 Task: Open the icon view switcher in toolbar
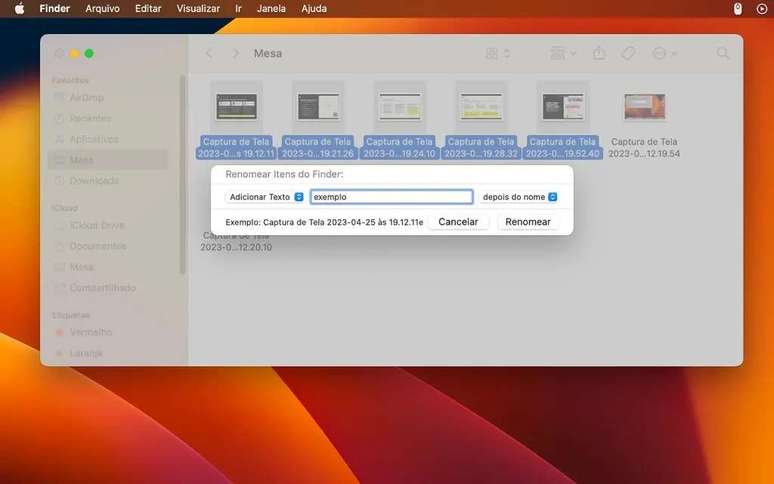click(498, 53)
